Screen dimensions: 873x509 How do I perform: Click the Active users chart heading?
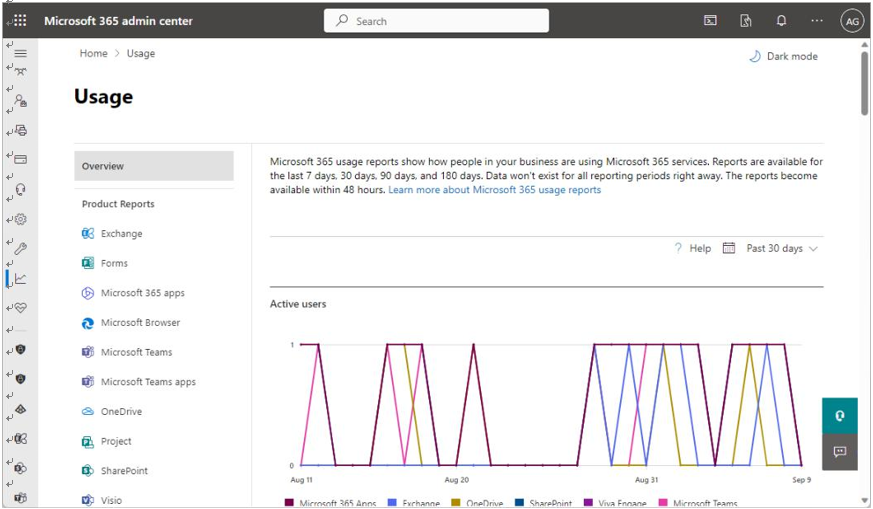pos(298,304)
